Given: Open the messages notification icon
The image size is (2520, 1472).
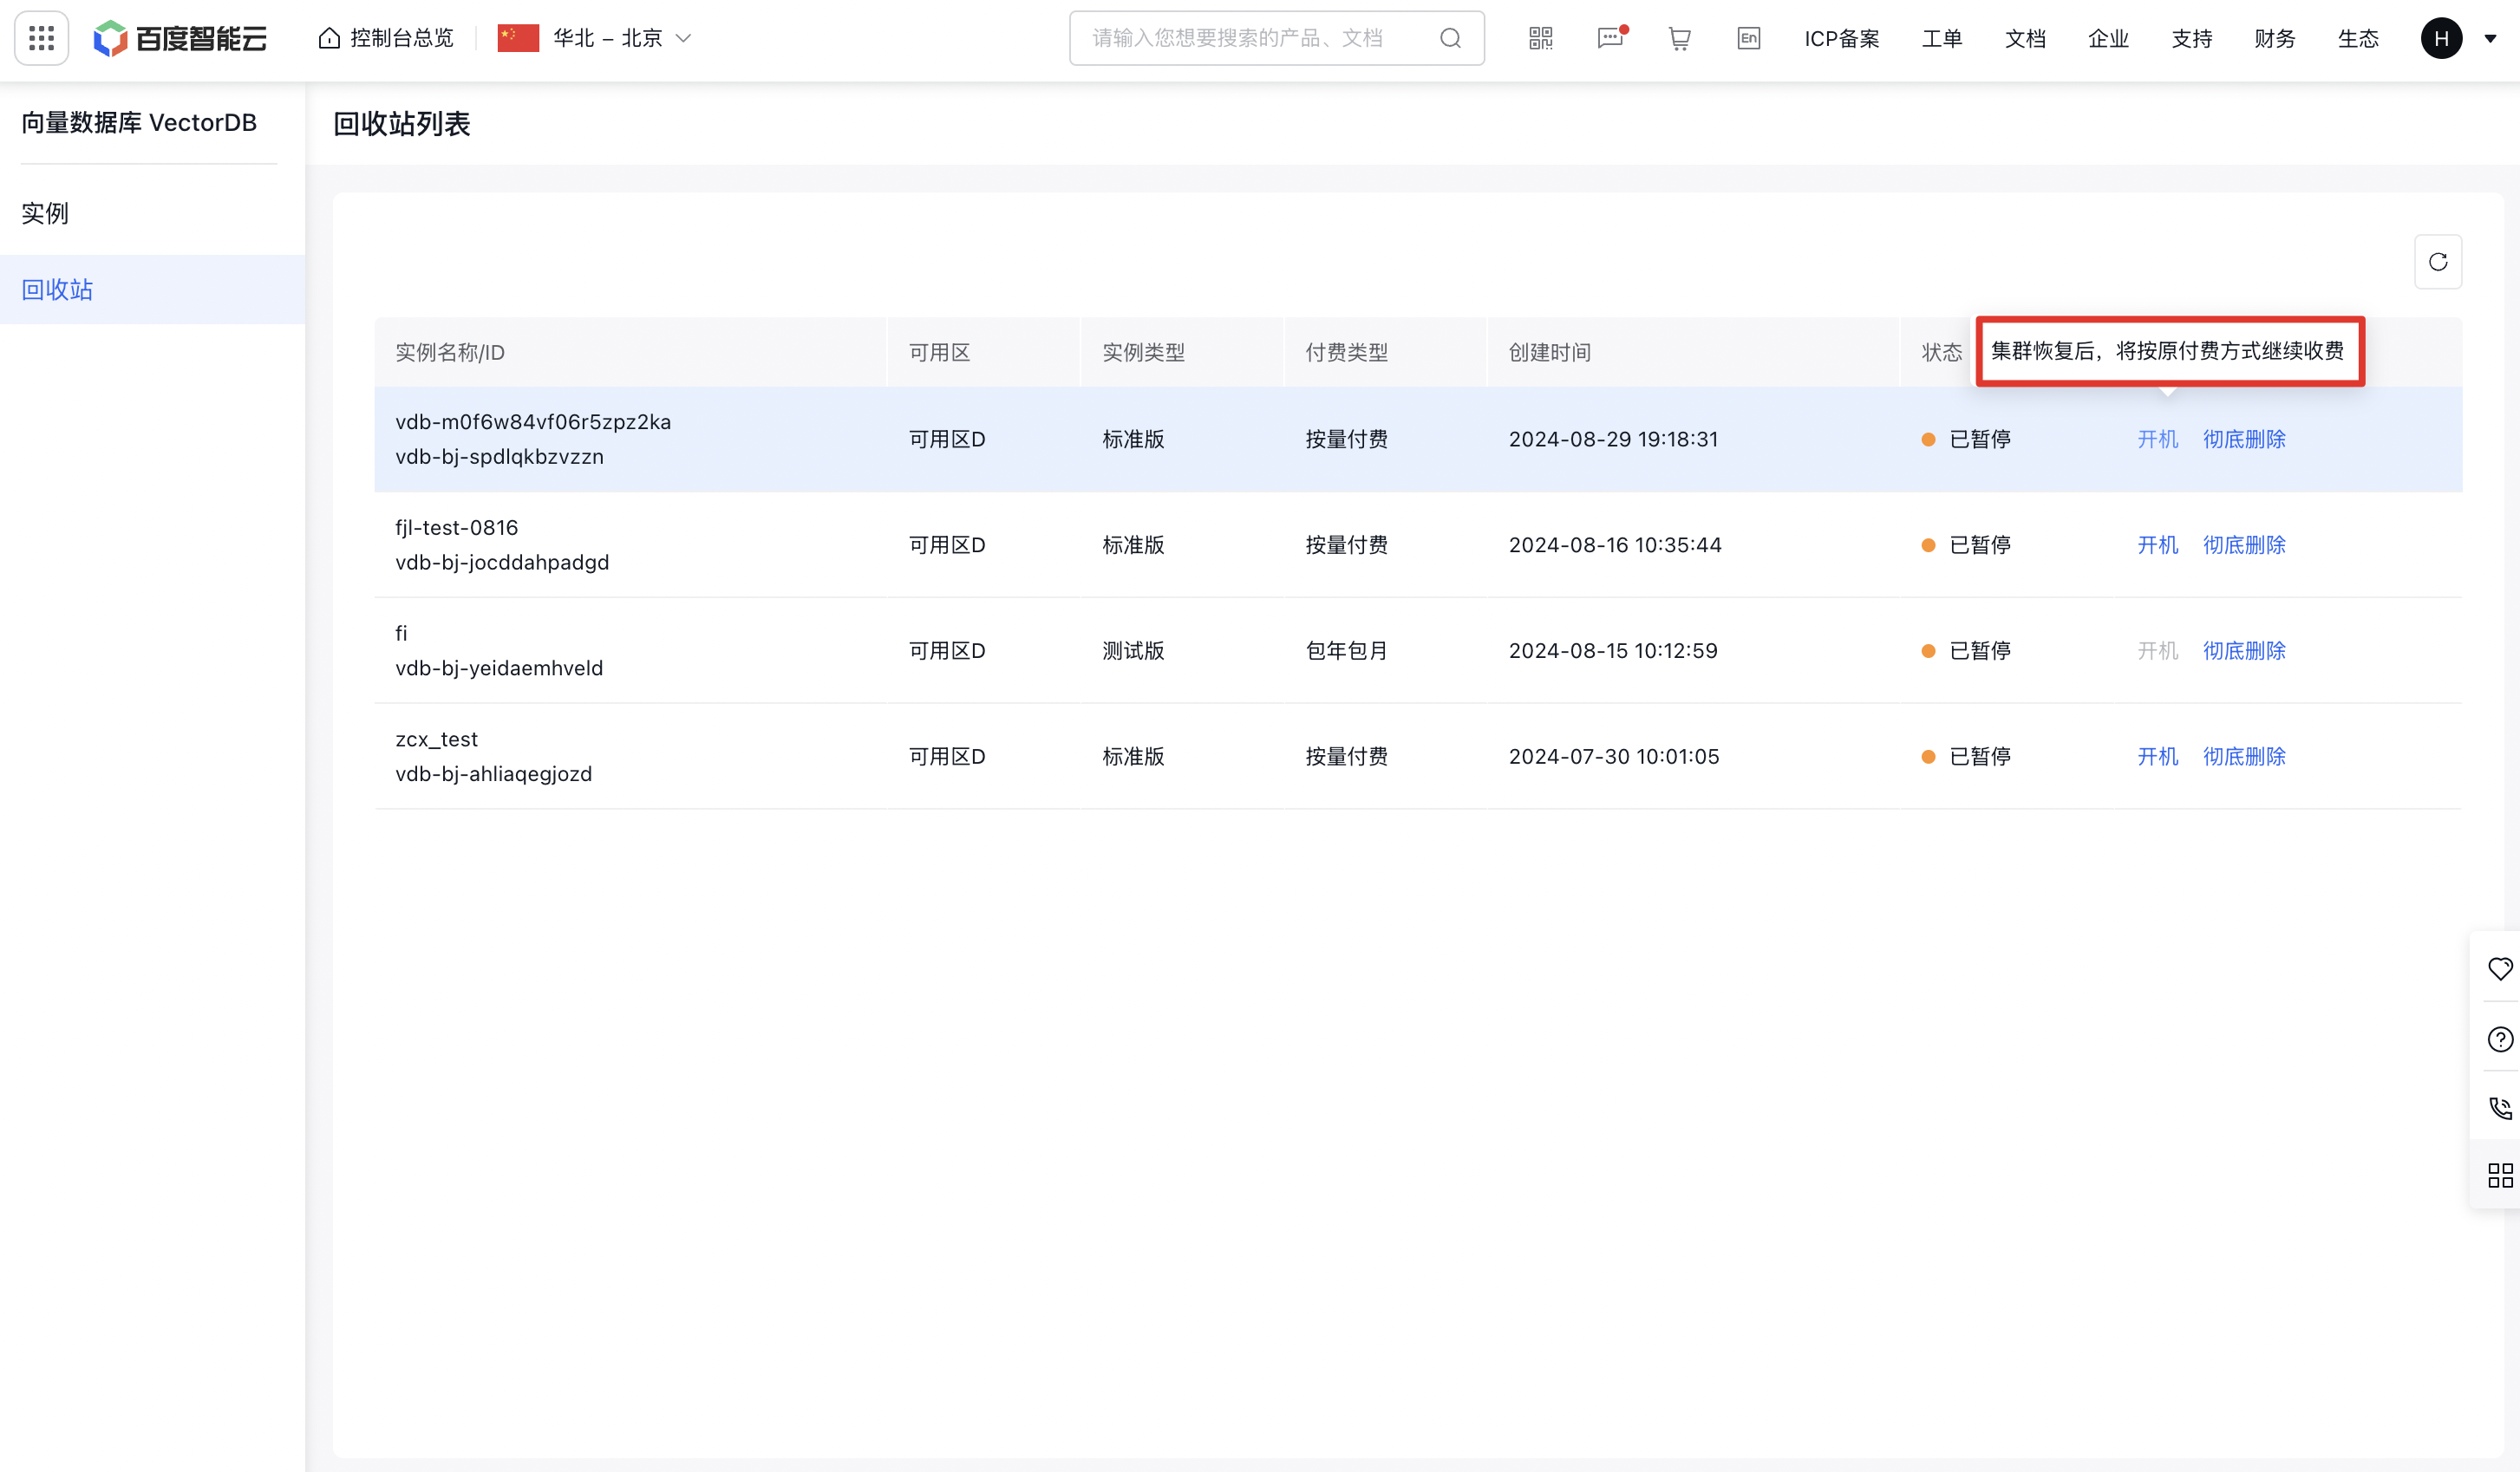Looking at the screenshot, I should click(1610, 38).
